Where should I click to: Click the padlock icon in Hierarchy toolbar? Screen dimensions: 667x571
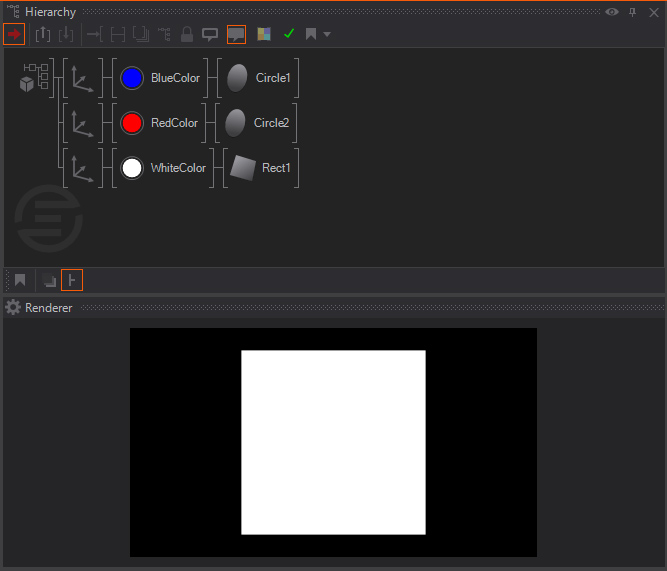point(186,34)
